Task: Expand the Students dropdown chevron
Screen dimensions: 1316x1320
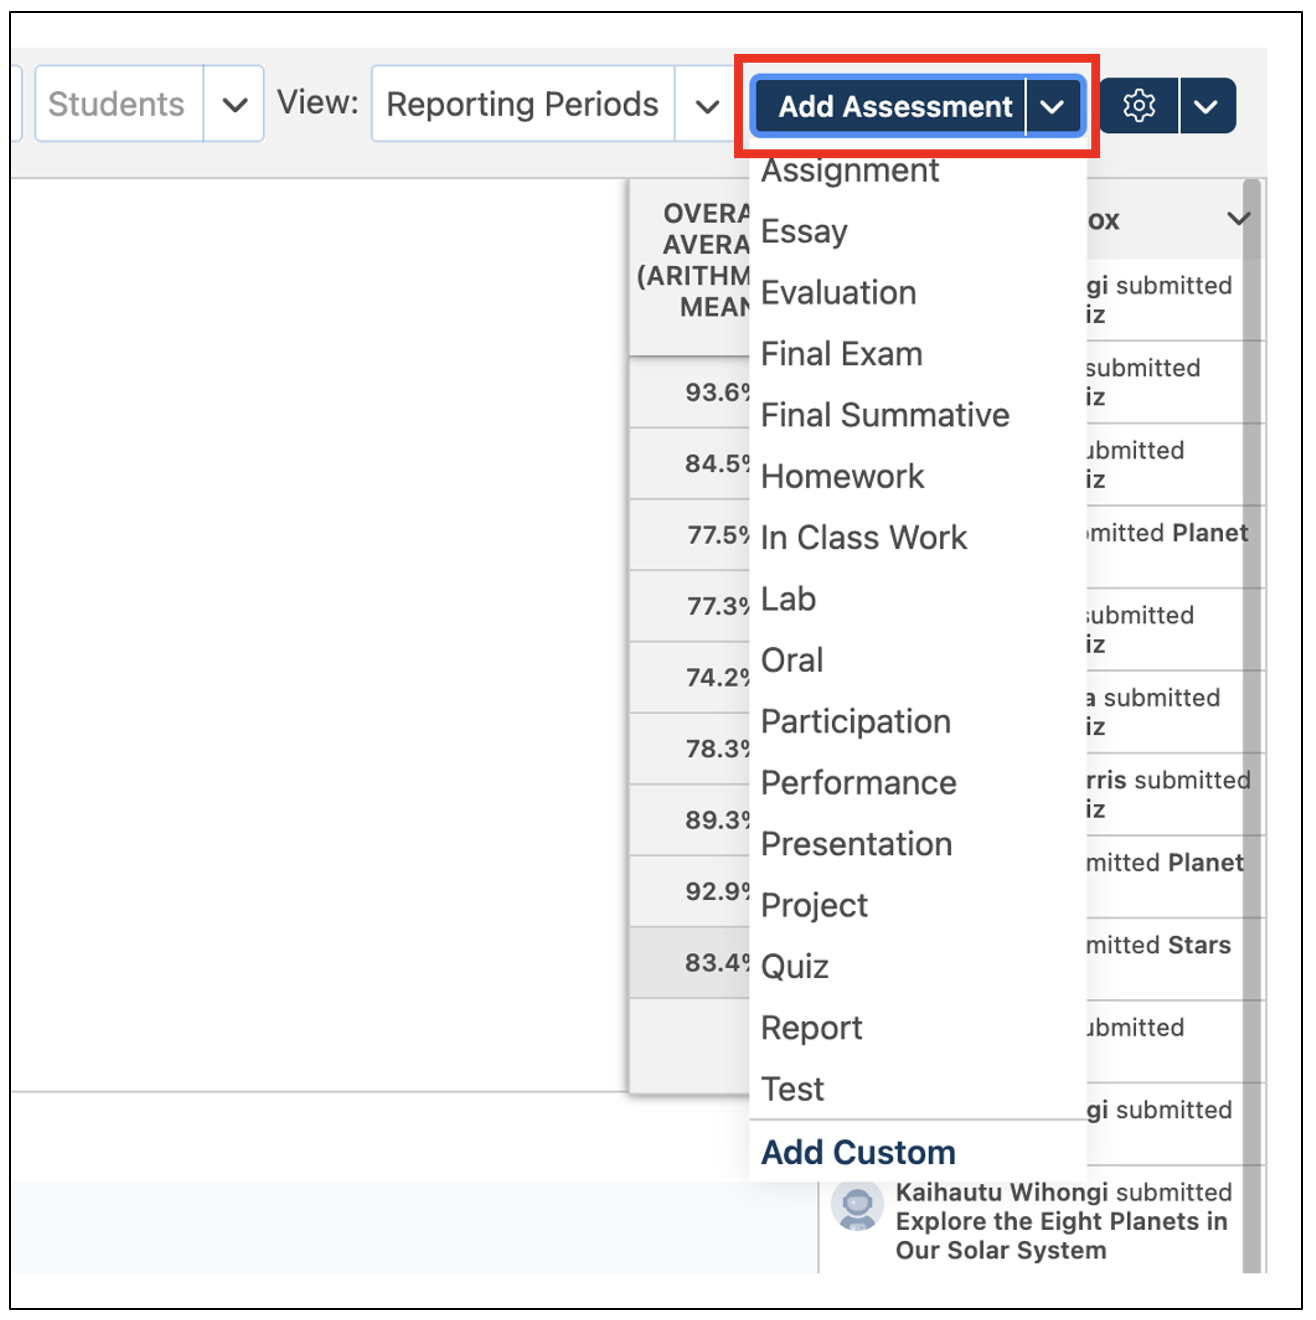Action: pyautogui.click(x=233, y=104)
